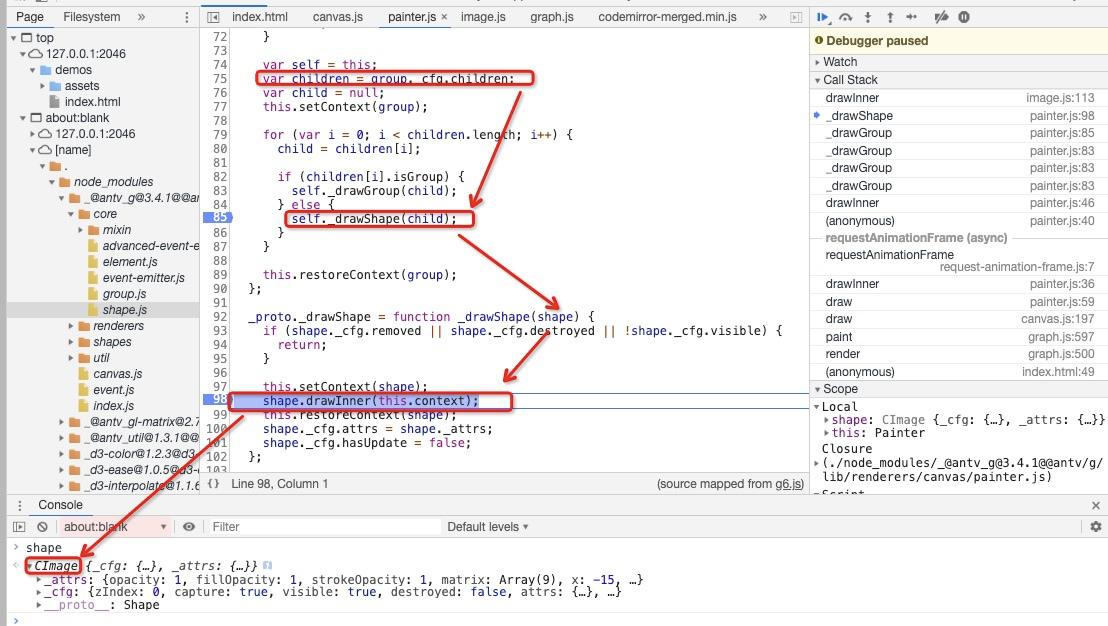Show more source file tabs
1108x626 pixels.
click(x=762, y=17)
